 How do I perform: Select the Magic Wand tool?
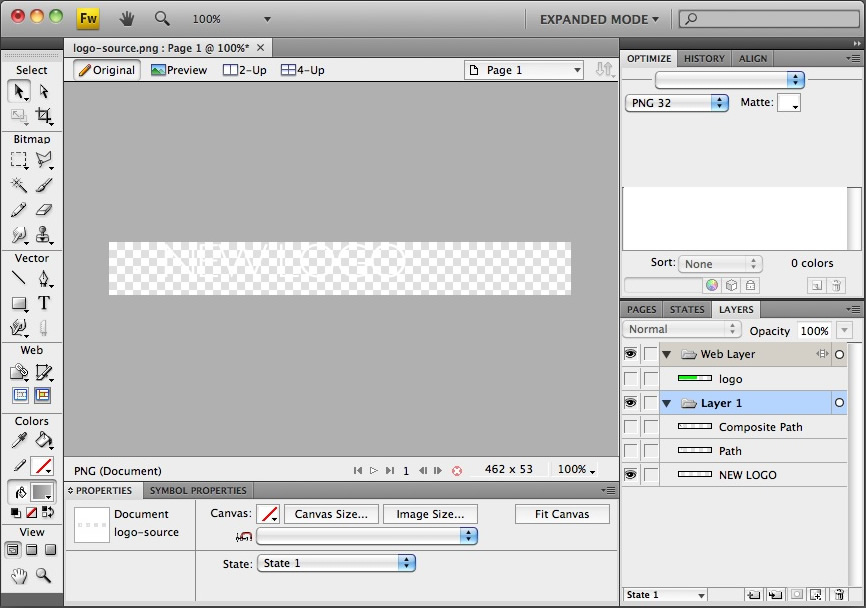tap(19, 185)
